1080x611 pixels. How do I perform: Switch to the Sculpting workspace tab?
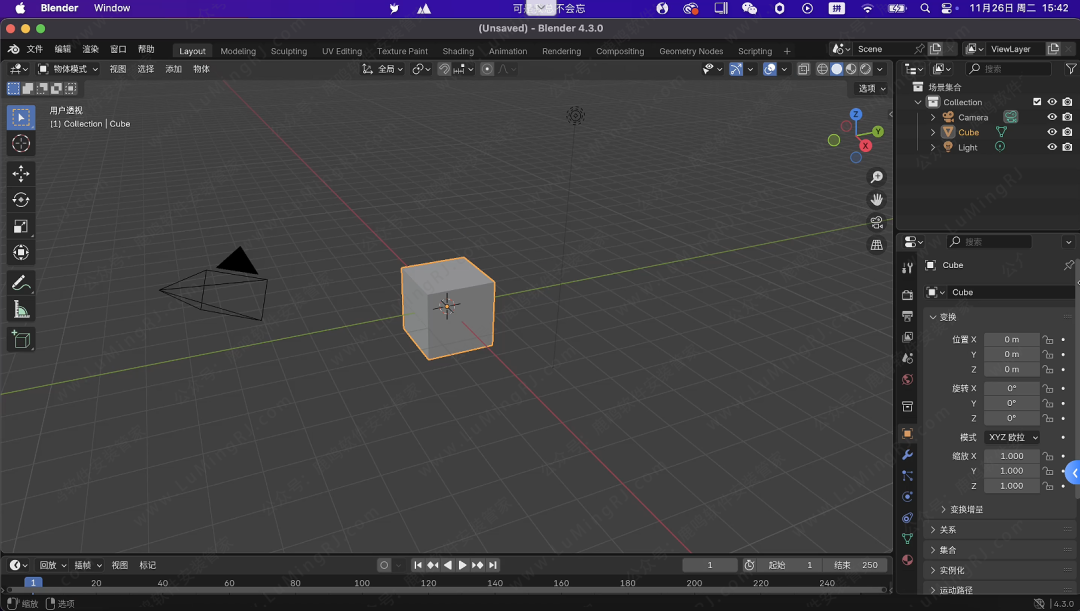[x=289, y=51]
